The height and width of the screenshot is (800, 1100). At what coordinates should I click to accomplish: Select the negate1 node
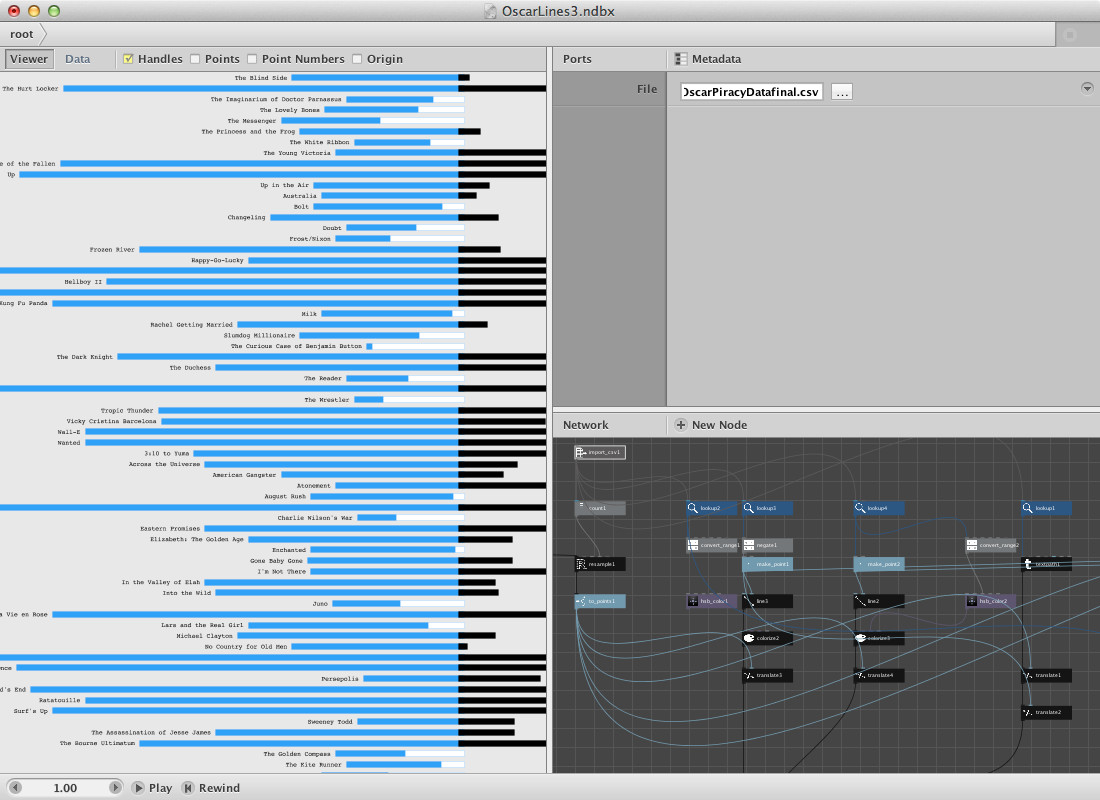pos(767,545)
